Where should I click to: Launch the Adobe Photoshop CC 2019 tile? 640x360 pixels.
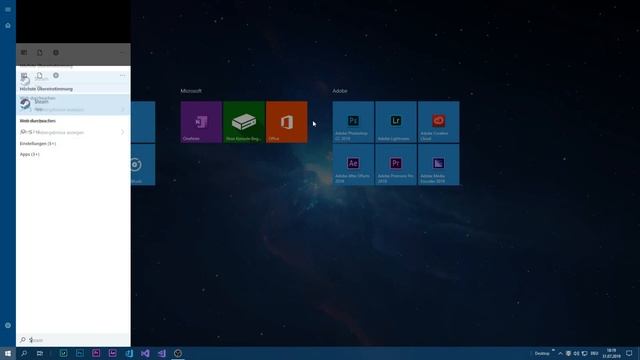point(353,122)
